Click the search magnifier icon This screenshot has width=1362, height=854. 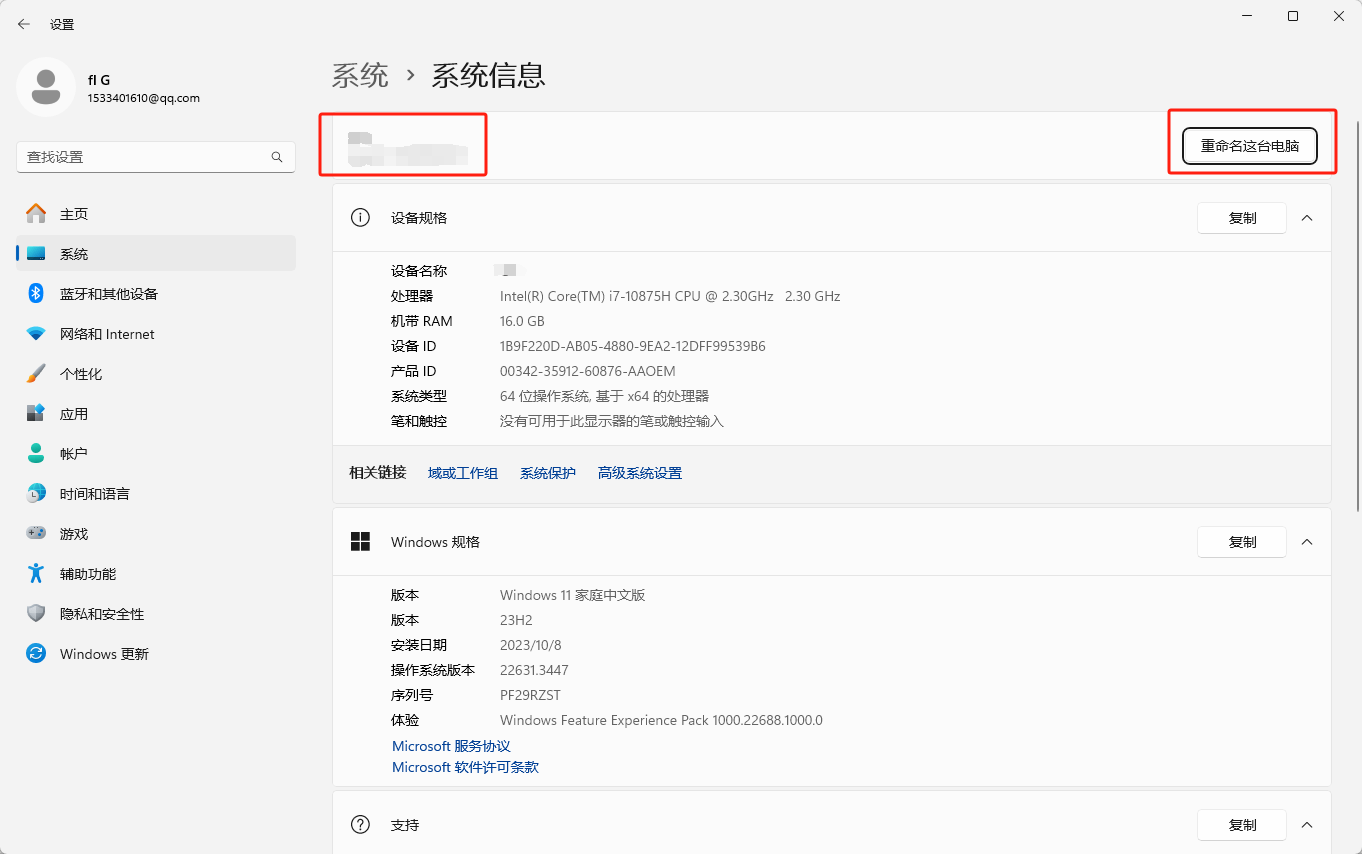pos(277,157)
